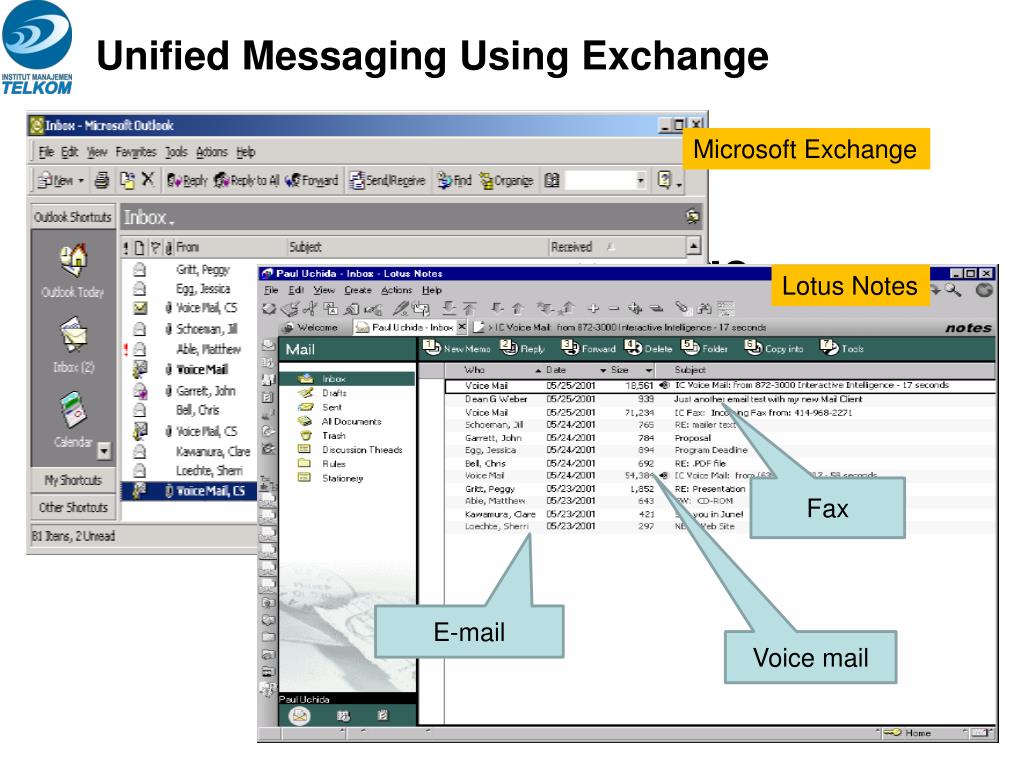This screenshot has height=768, width=1024.
Task: Click the Other Shortcuts group button
Action: pyautogui.click(x=73, y=507)
